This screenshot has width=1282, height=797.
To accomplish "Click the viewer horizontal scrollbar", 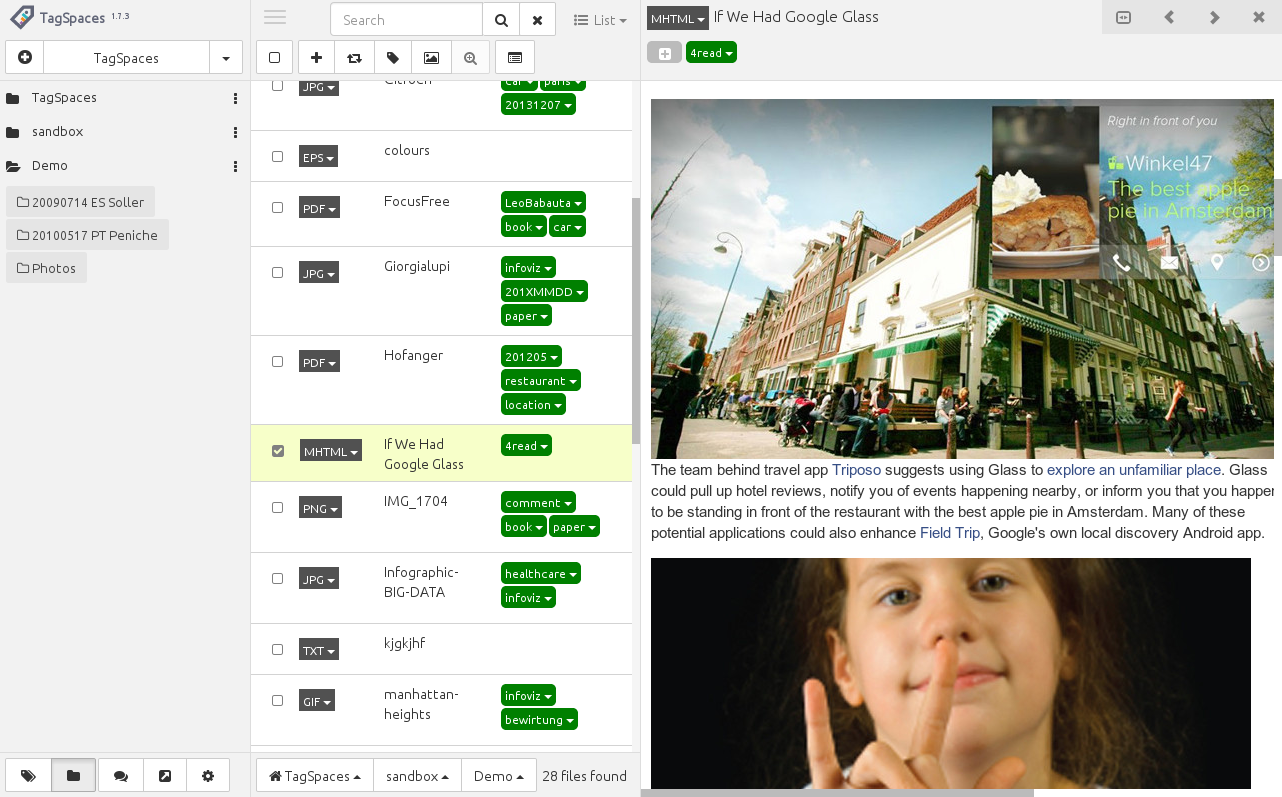I will [837, 793].
